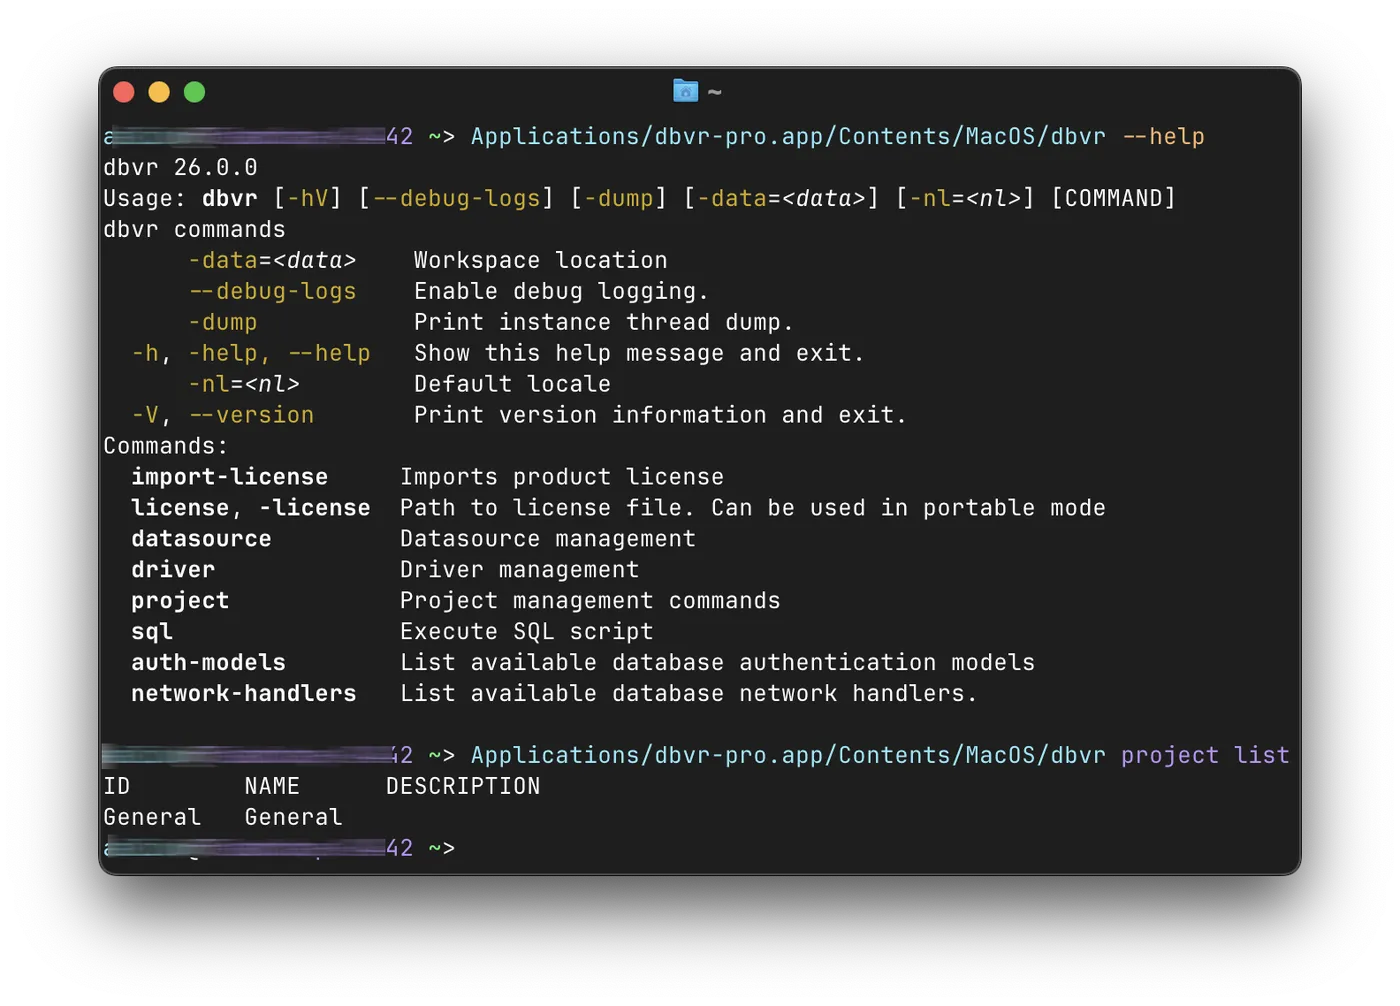Click the "sql" command name
1400x1006 pixels.
click(x=152, y=633)
